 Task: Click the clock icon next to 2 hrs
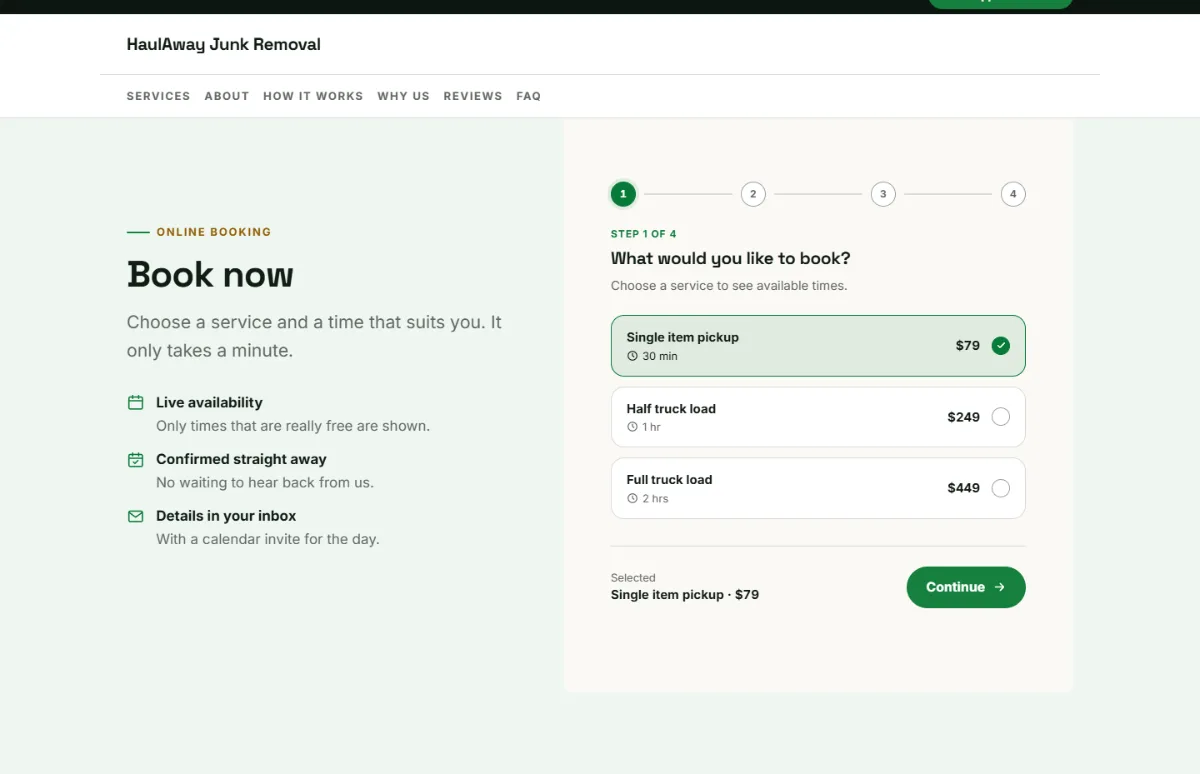tap(632, 498)
